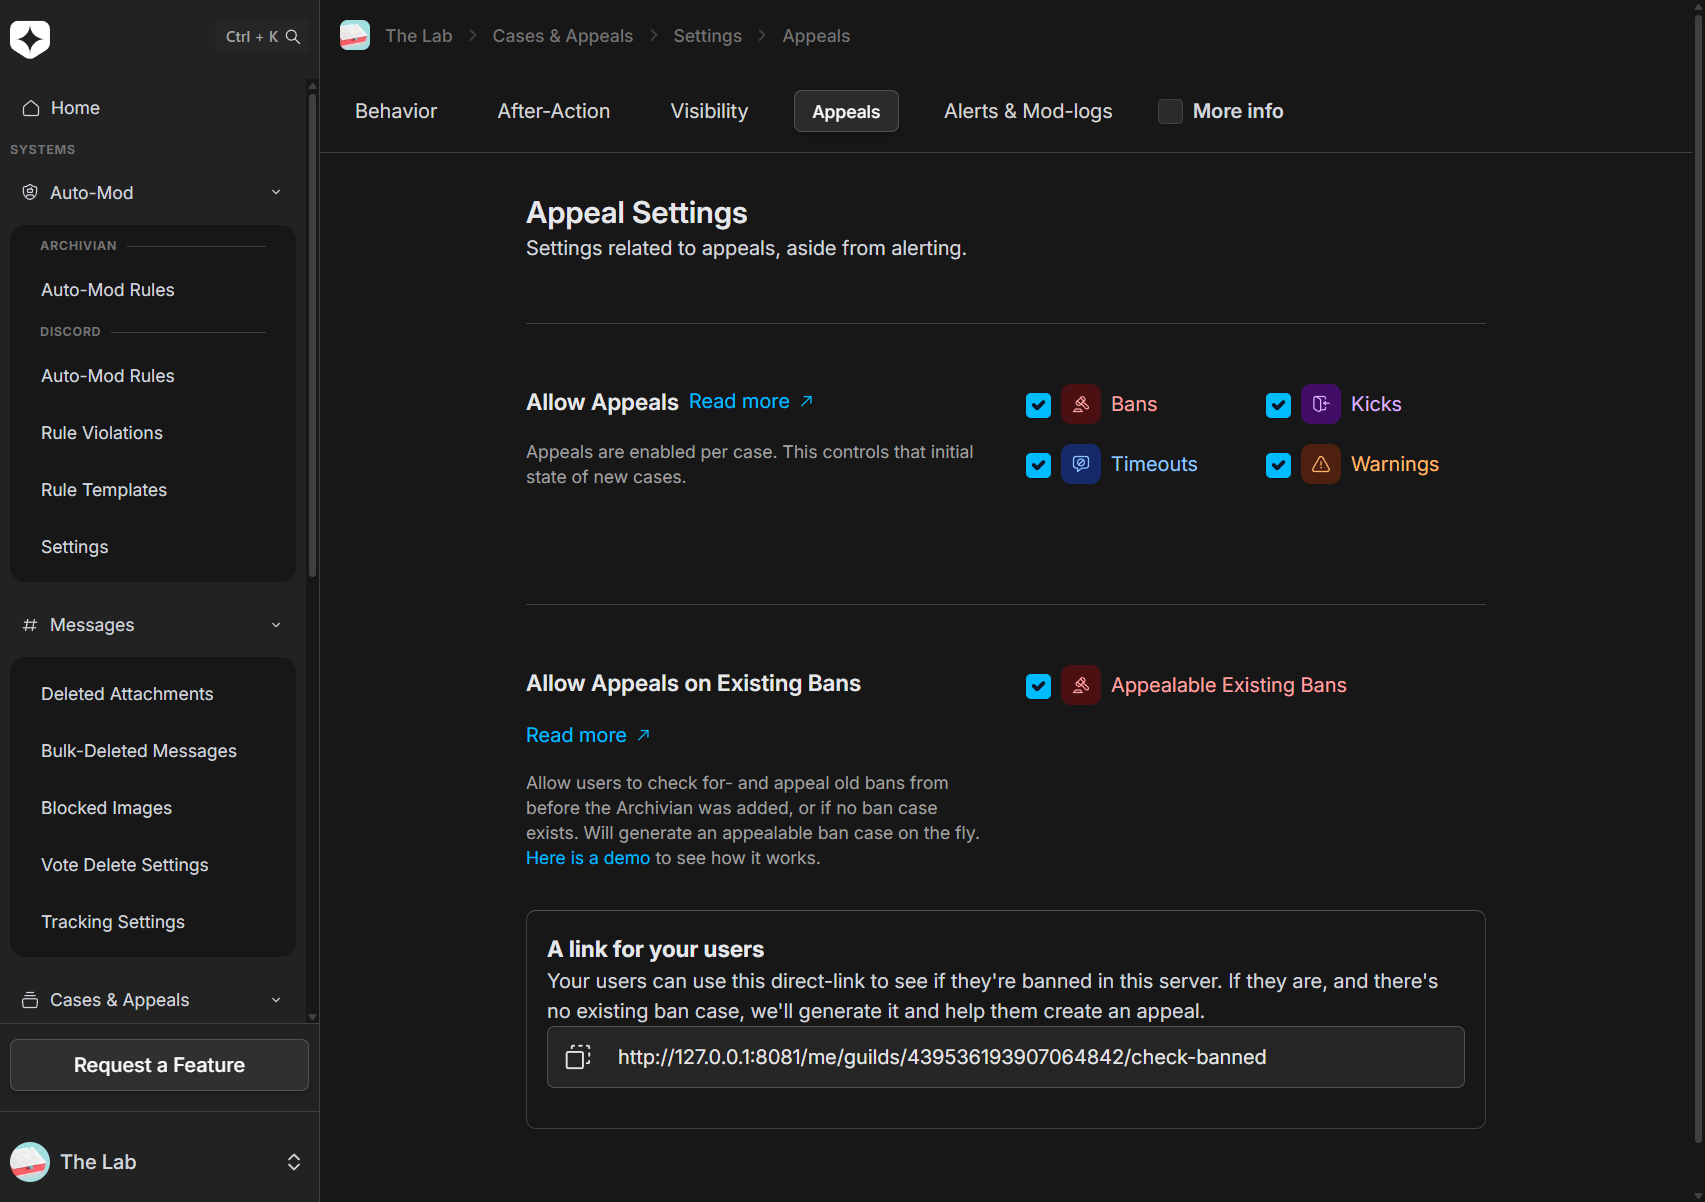This screenshot has width=1705, height=1202.
Task: Open The Lab server switcher arrows
Action: click(x=294, y=1162)
